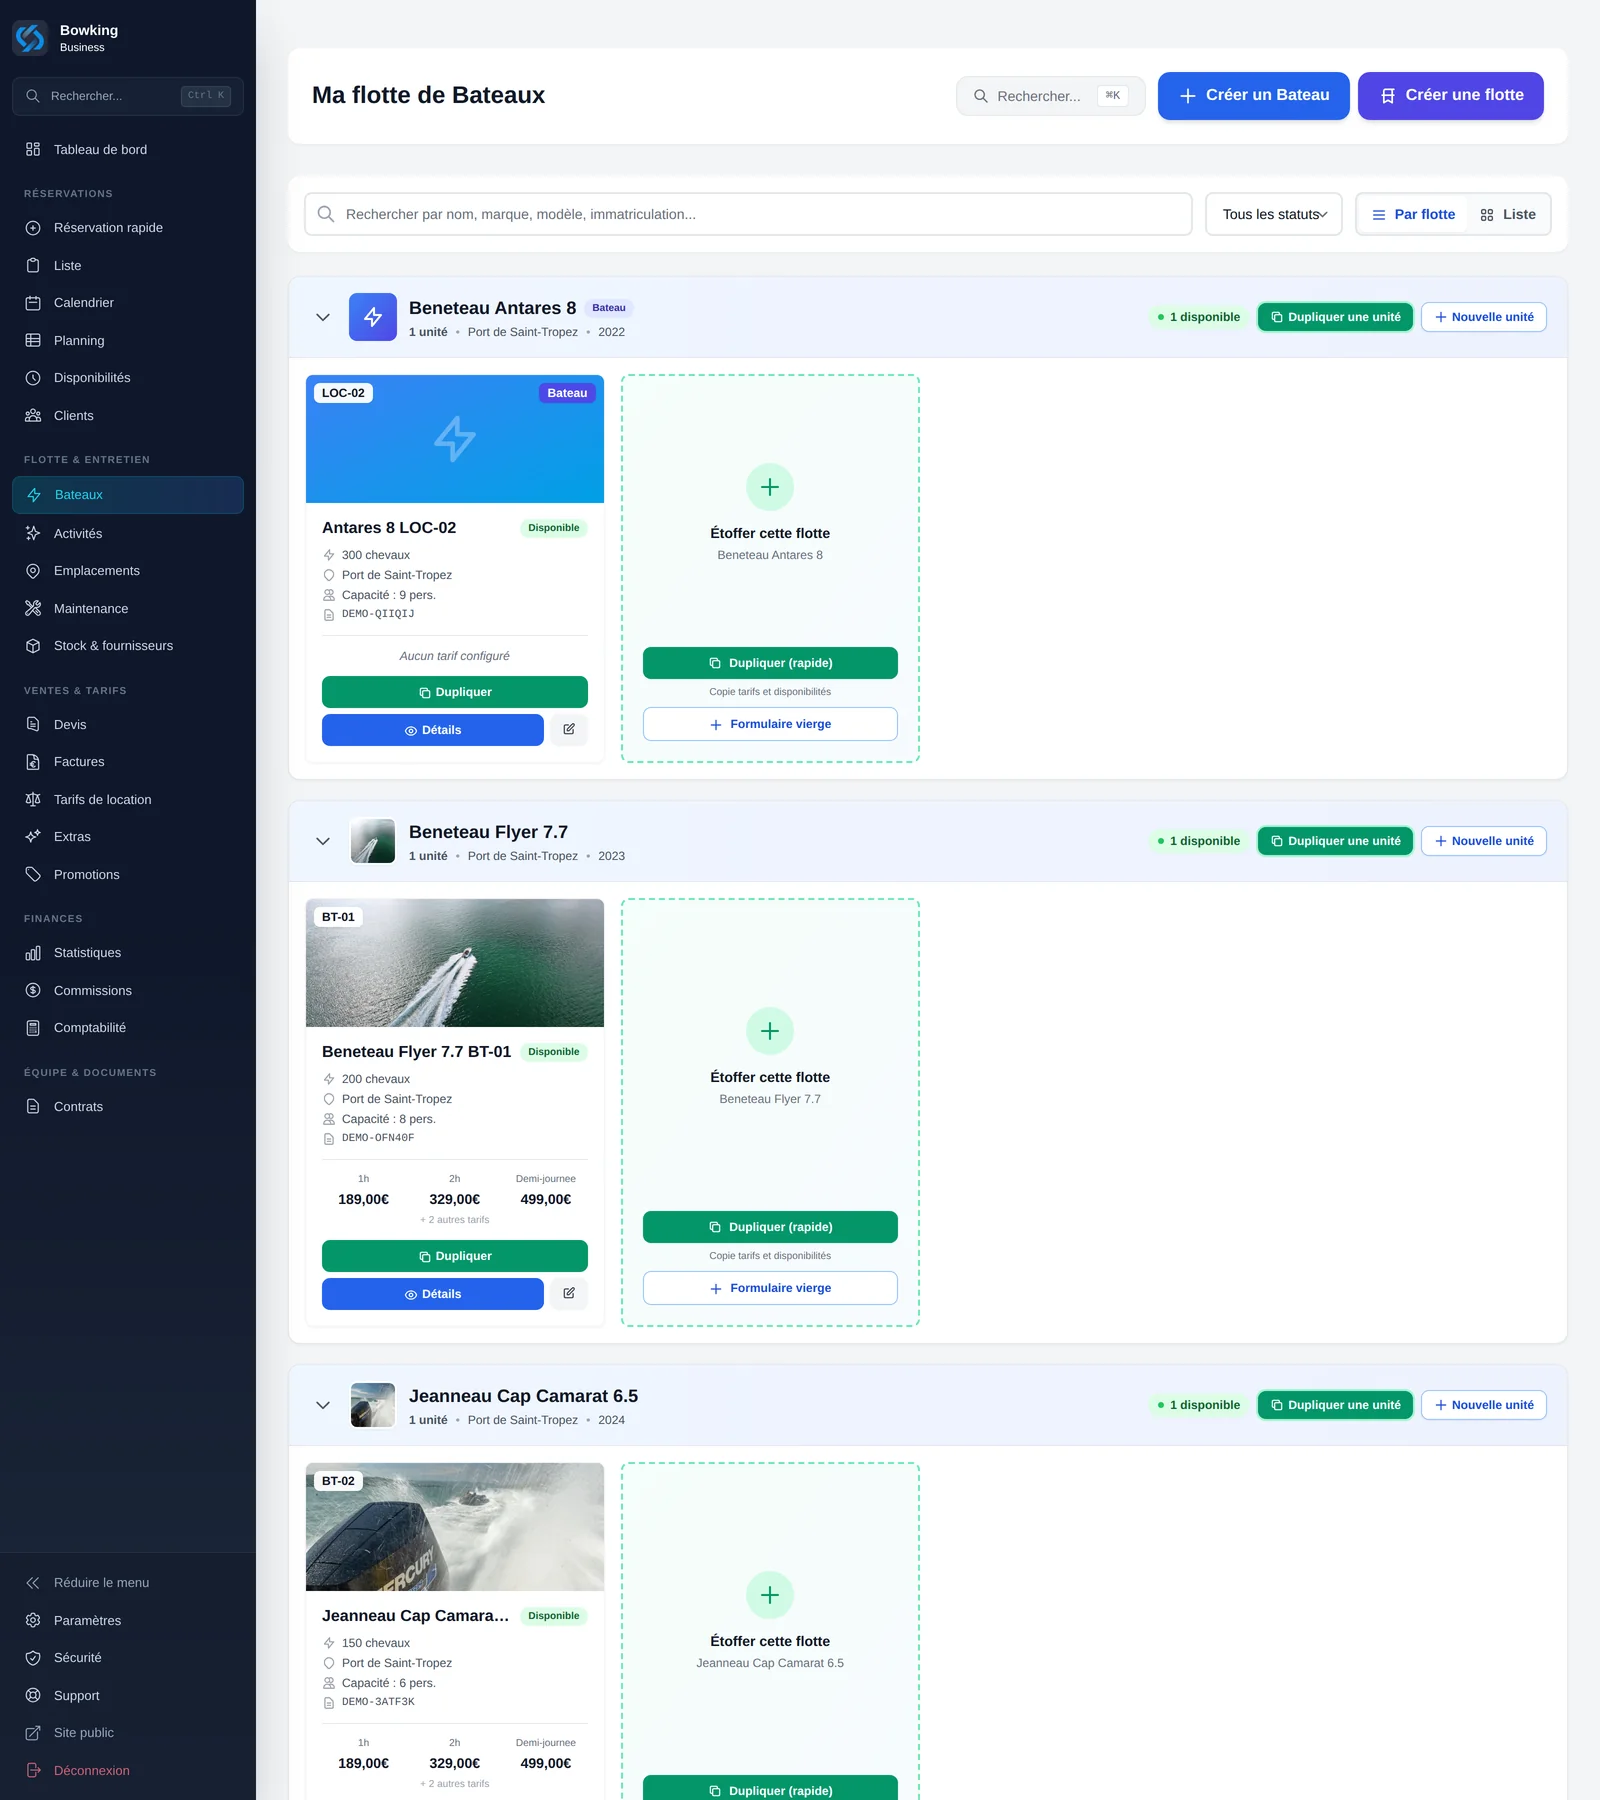Click the Calendrier calendar icon

(x=33, y=303)
